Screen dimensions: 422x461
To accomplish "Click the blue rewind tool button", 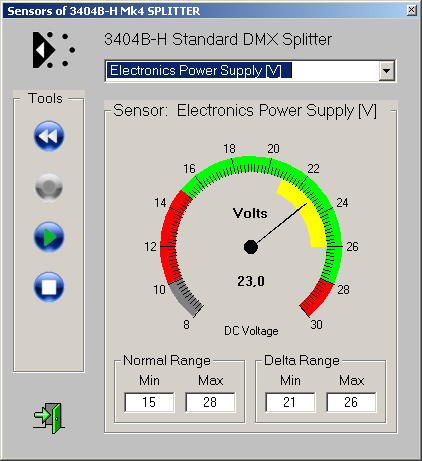I will (49, 136).
